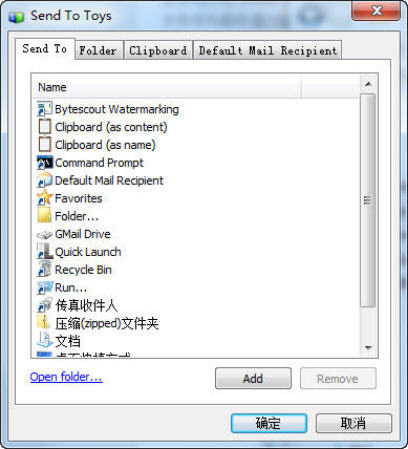408x449 pixels.
Task: Click the Add button
Action: (253, 379)
